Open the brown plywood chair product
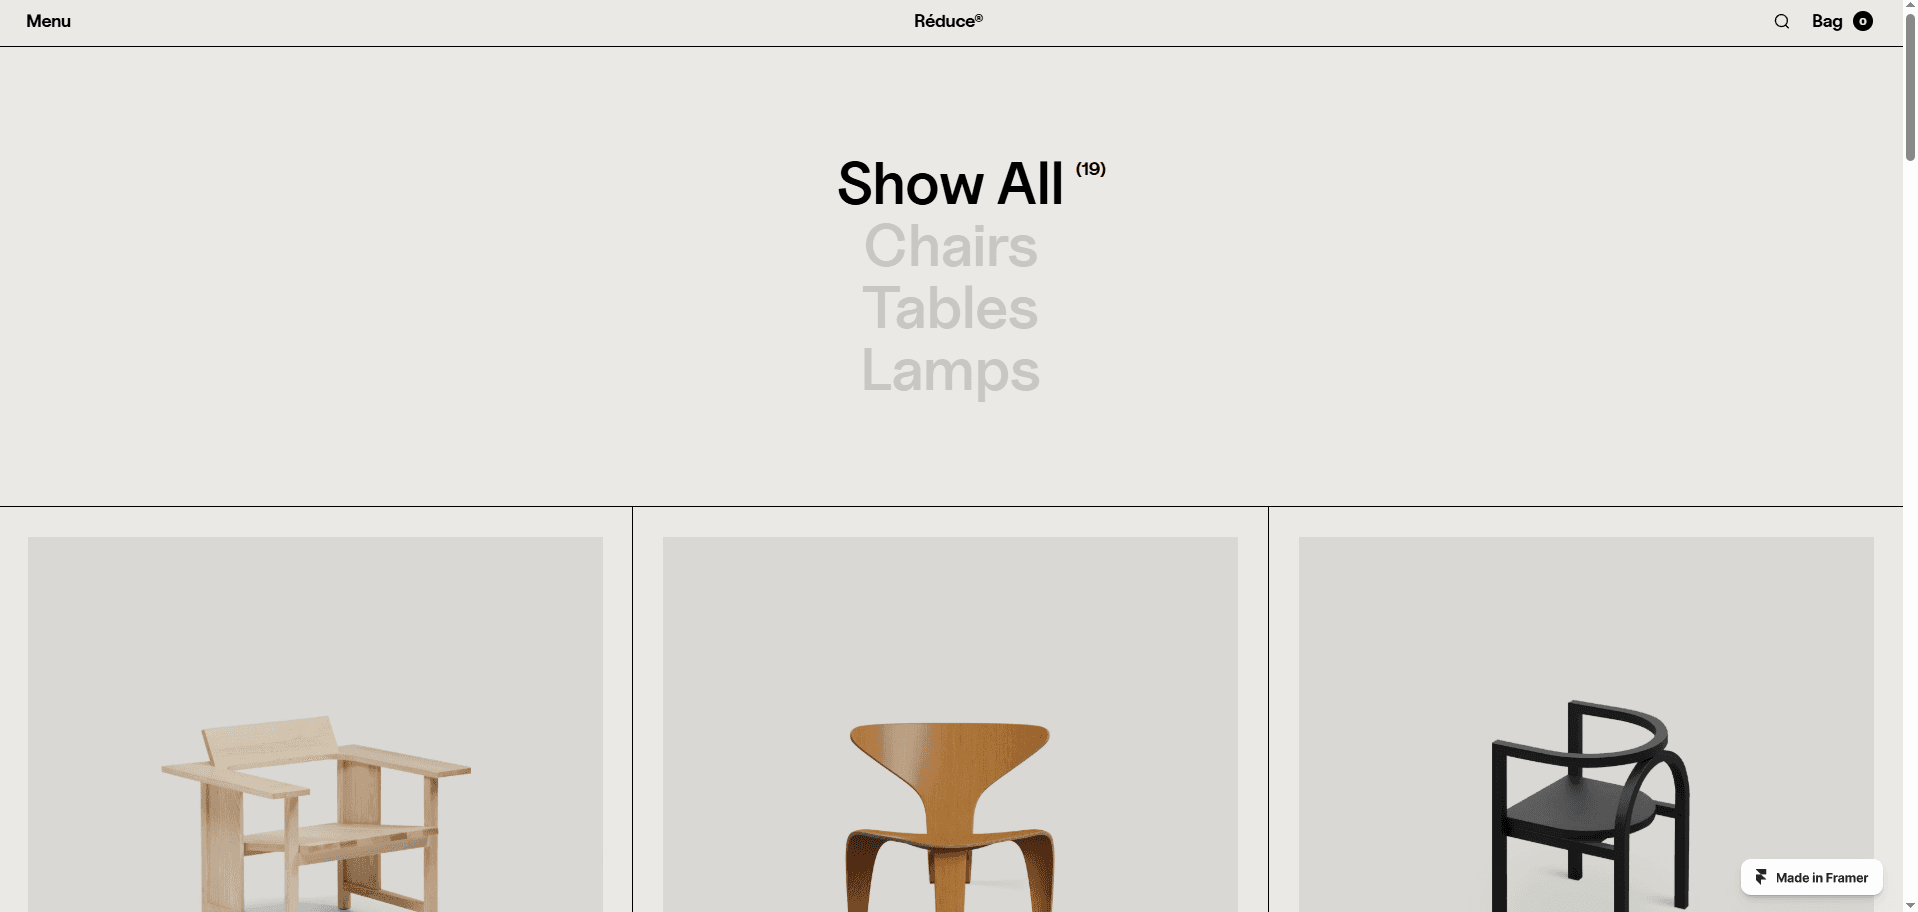The image size is (1918, 912). pyautogui.click(x=950, y=816)
